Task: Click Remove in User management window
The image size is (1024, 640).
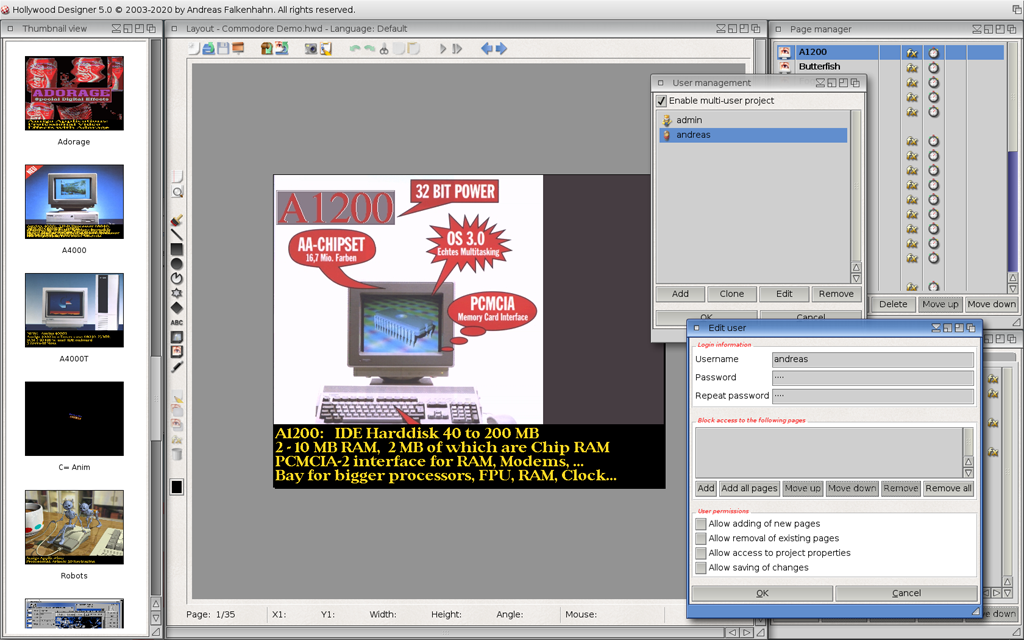Action: click(x=836, y=294)
